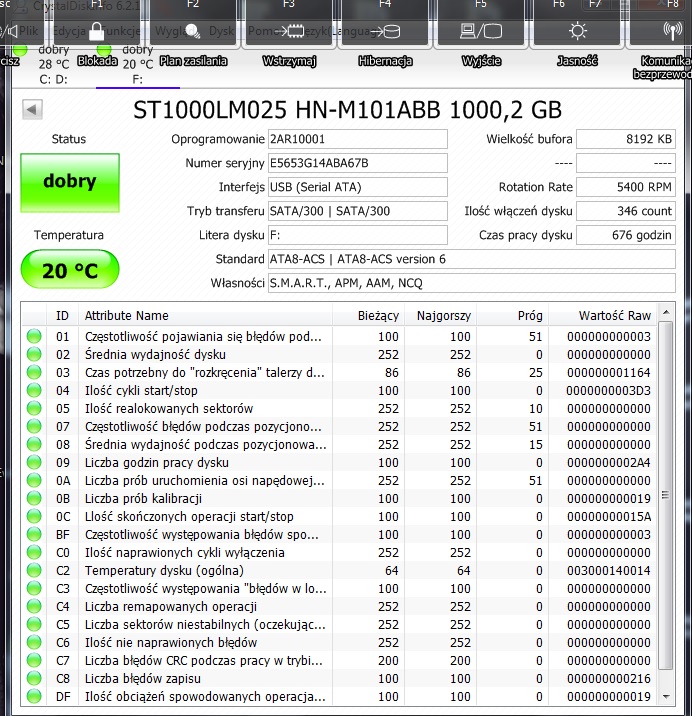The image size is (692, 716).
Task: Select raw value 0000000002A4
Action: (x=608, y=462)
